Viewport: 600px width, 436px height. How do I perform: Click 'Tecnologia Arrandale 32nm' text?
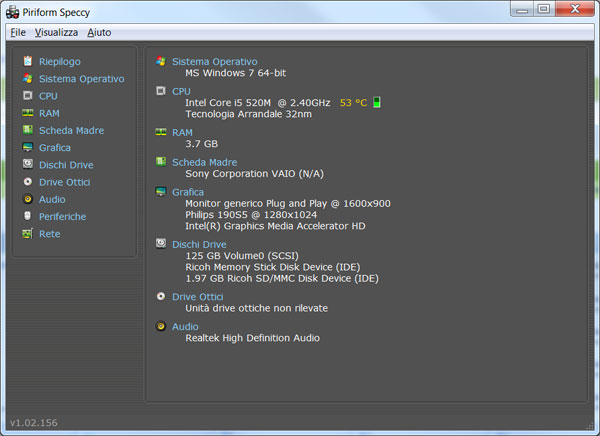[248, 114]
